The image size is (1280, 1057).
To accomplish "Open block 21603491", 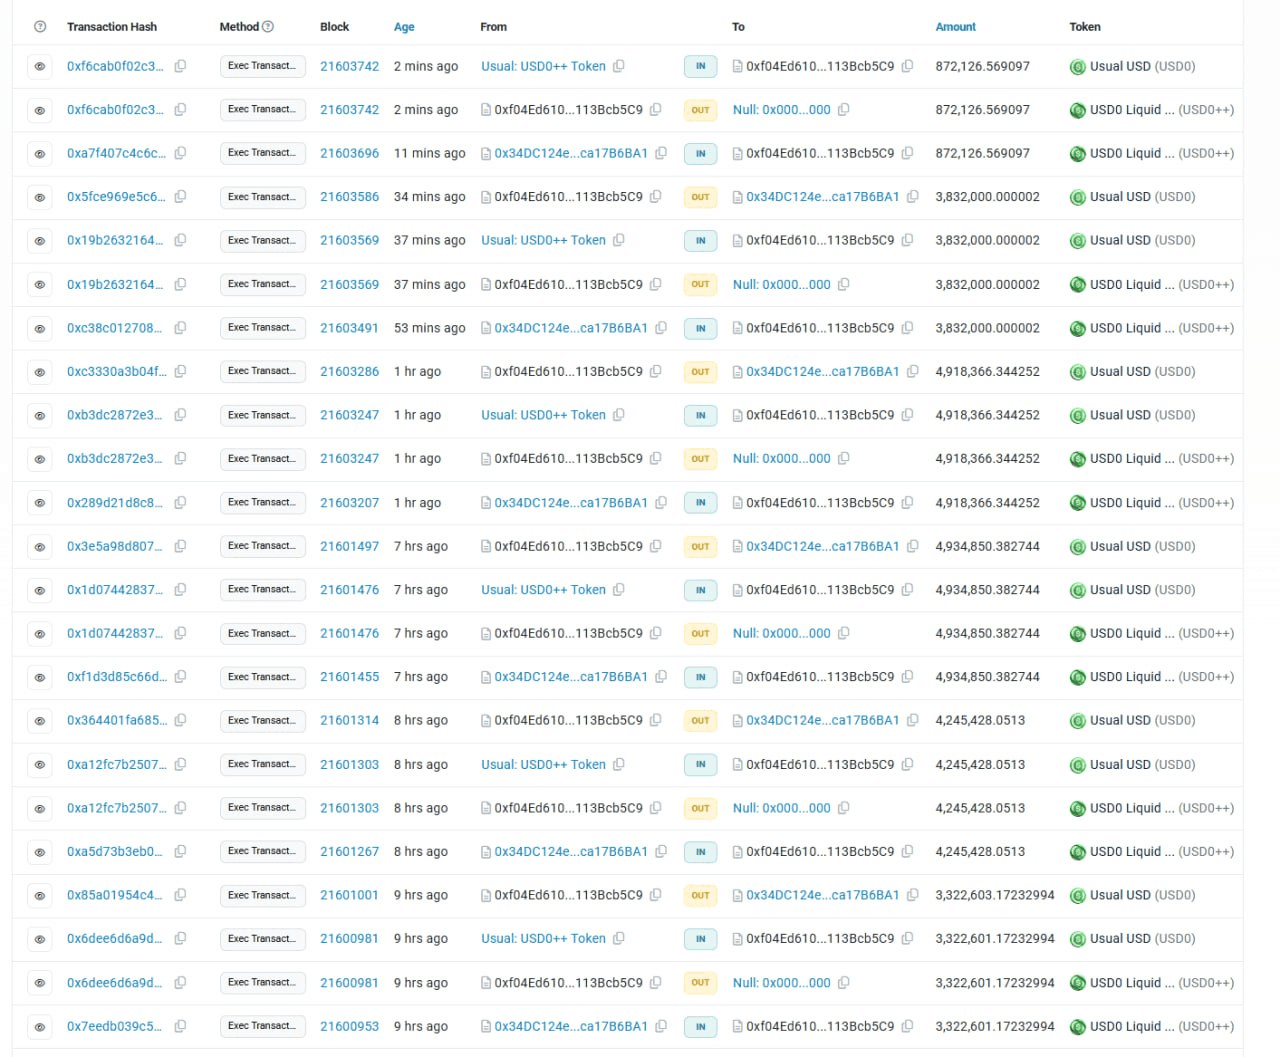I will [349, 328].
